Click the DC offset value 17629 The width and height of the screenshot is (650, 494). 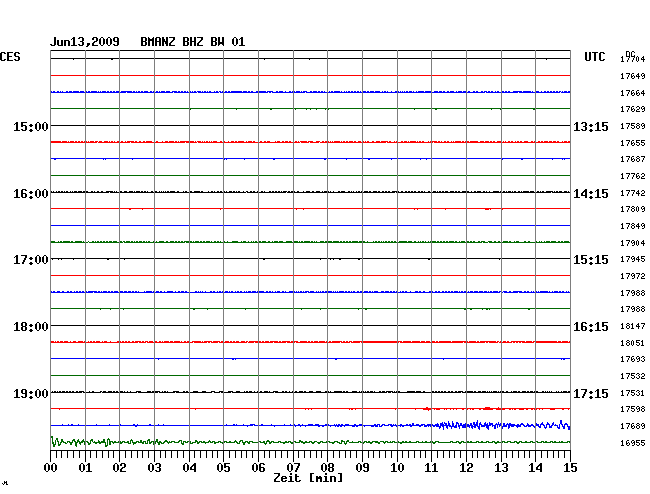tap(633, 109)
